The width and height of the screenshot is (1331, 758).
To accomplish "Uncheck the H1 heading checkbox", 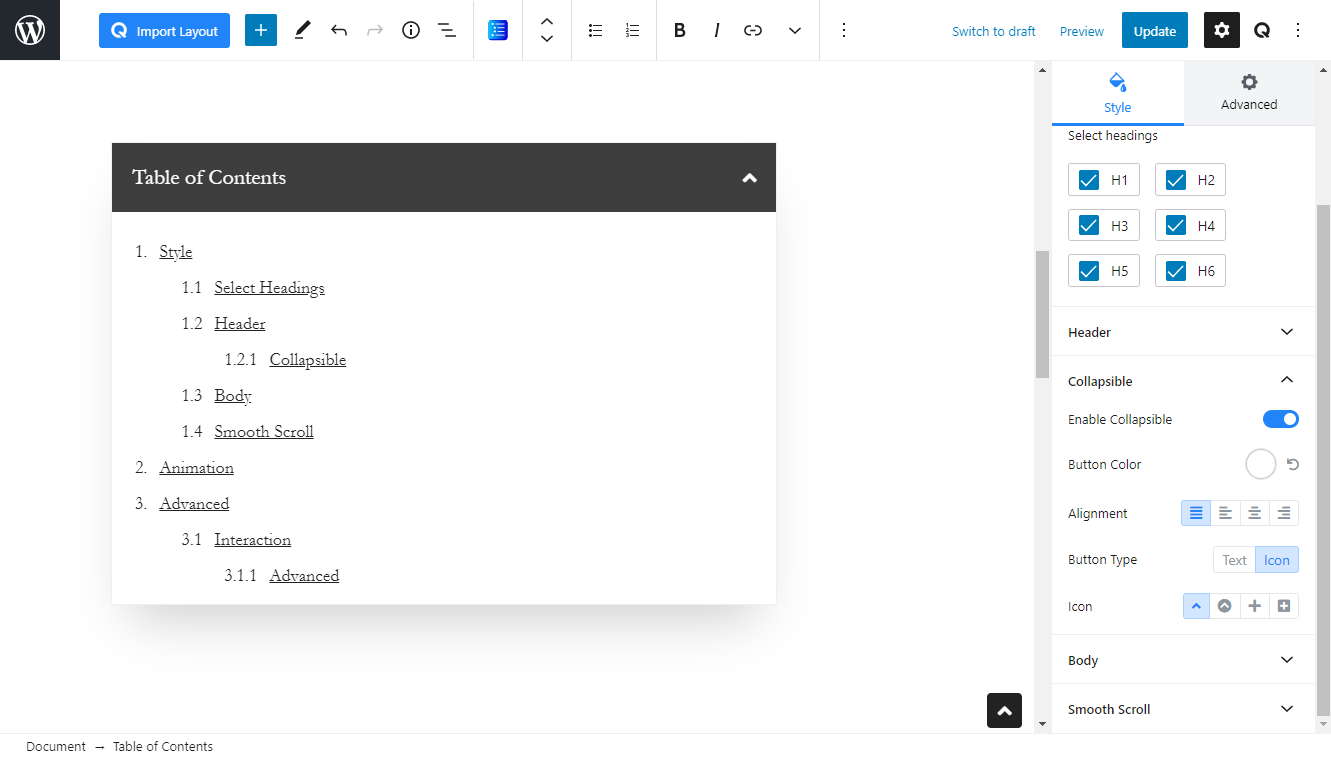I will (1089, 180).
